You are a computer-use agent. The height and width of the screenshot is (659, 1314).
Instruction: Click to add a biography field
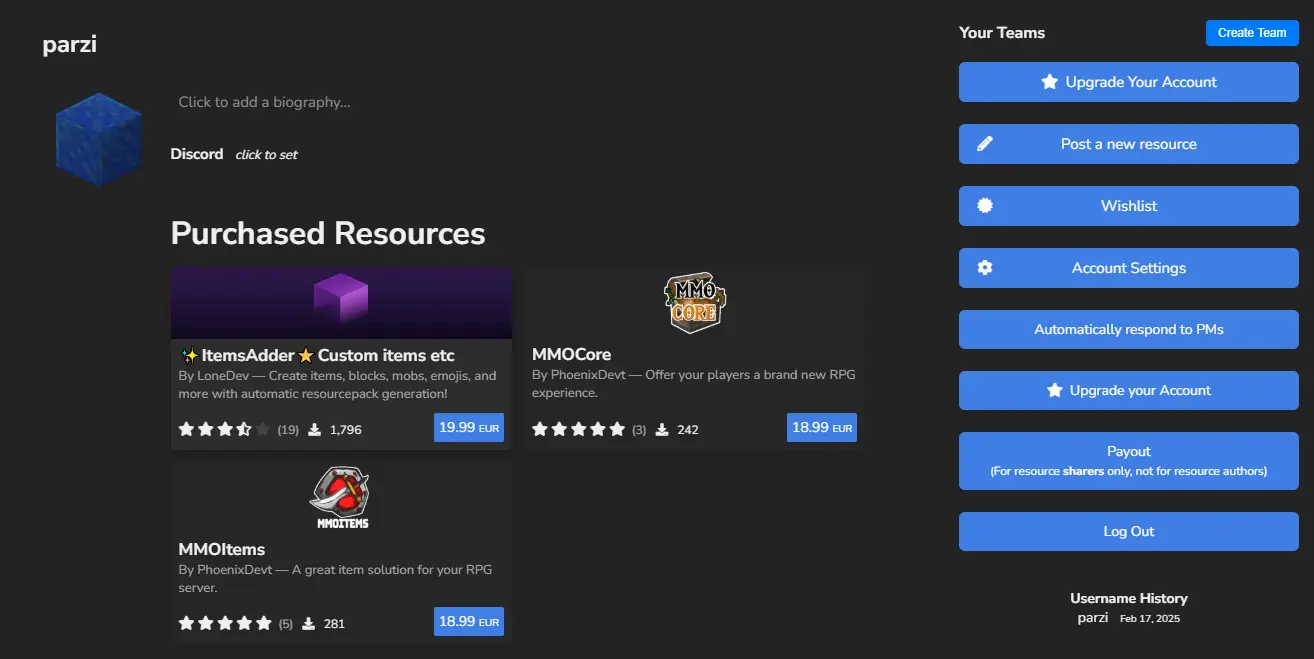264,102
